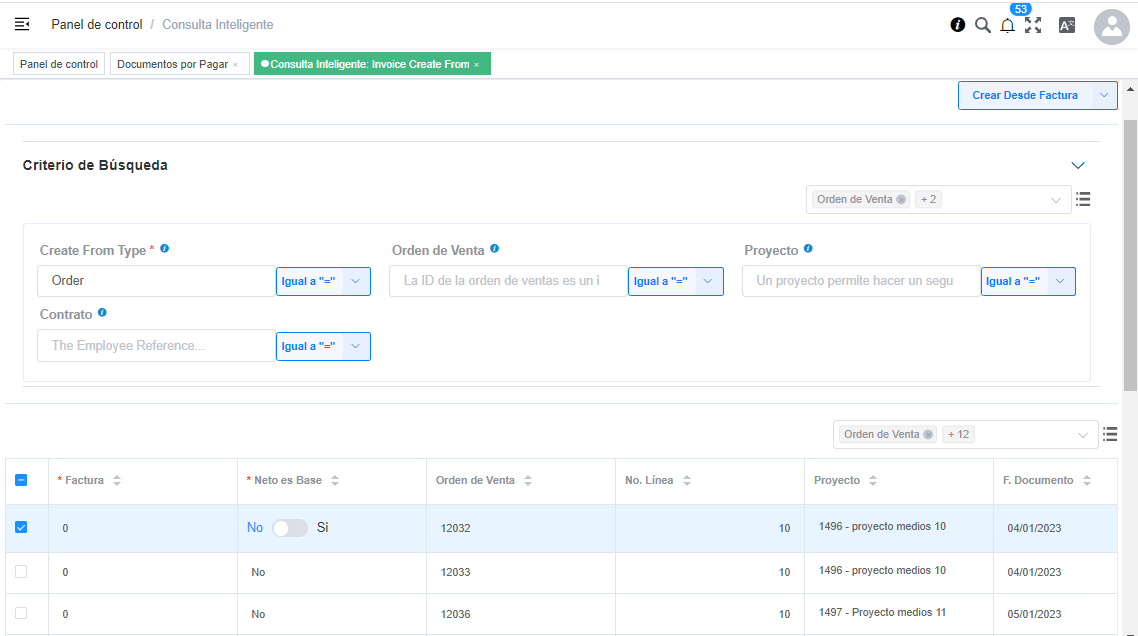1138x636 pixels.
Task: Open the user avatar profile icon
Action: pyautogui.click(x=1111, y=27)
